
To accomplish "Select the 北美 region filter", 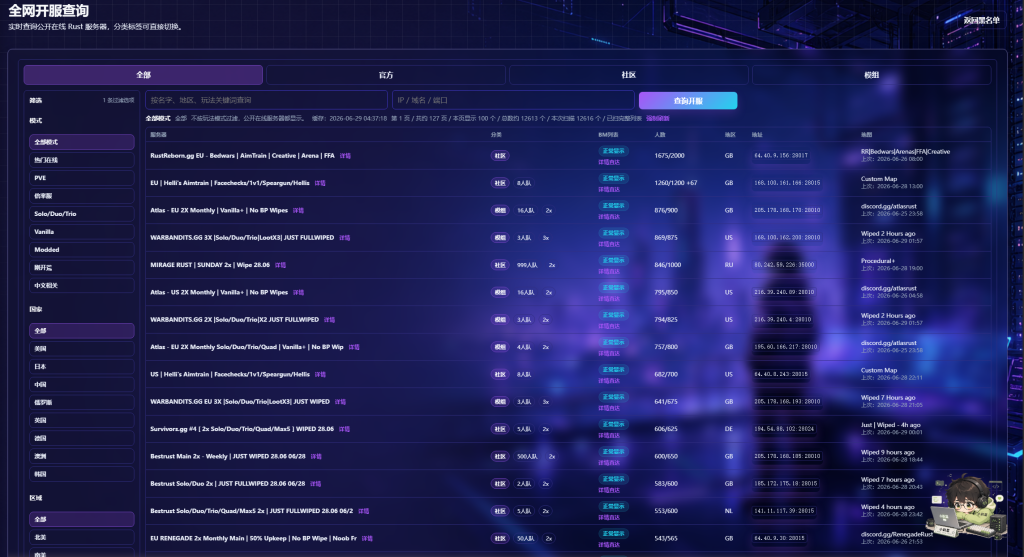I will (82, 537).
